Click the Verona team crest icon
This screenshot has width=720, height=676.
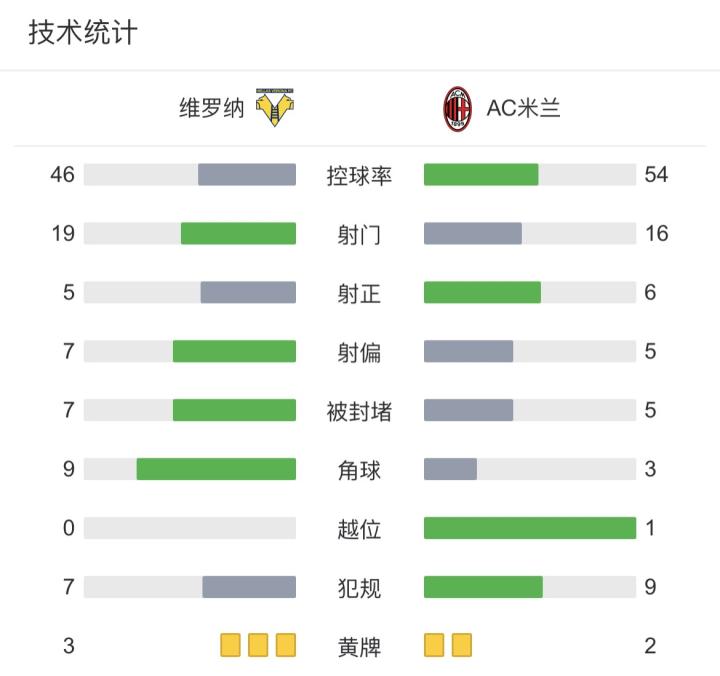(x=275, y=108)
